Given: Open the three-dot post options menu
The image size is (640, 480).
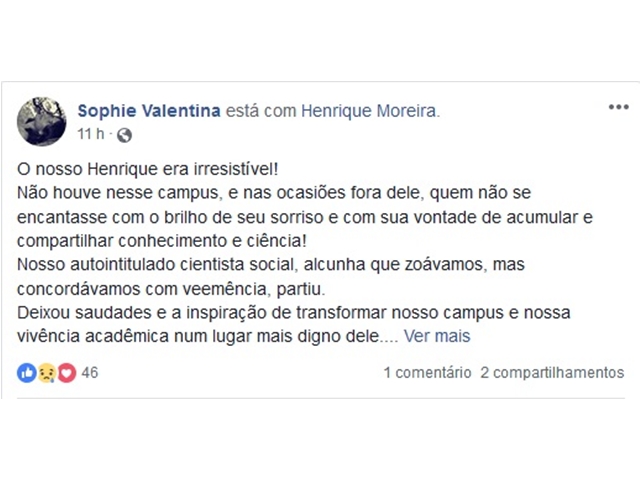Looking at the screenshot, I should click(617, 108).
